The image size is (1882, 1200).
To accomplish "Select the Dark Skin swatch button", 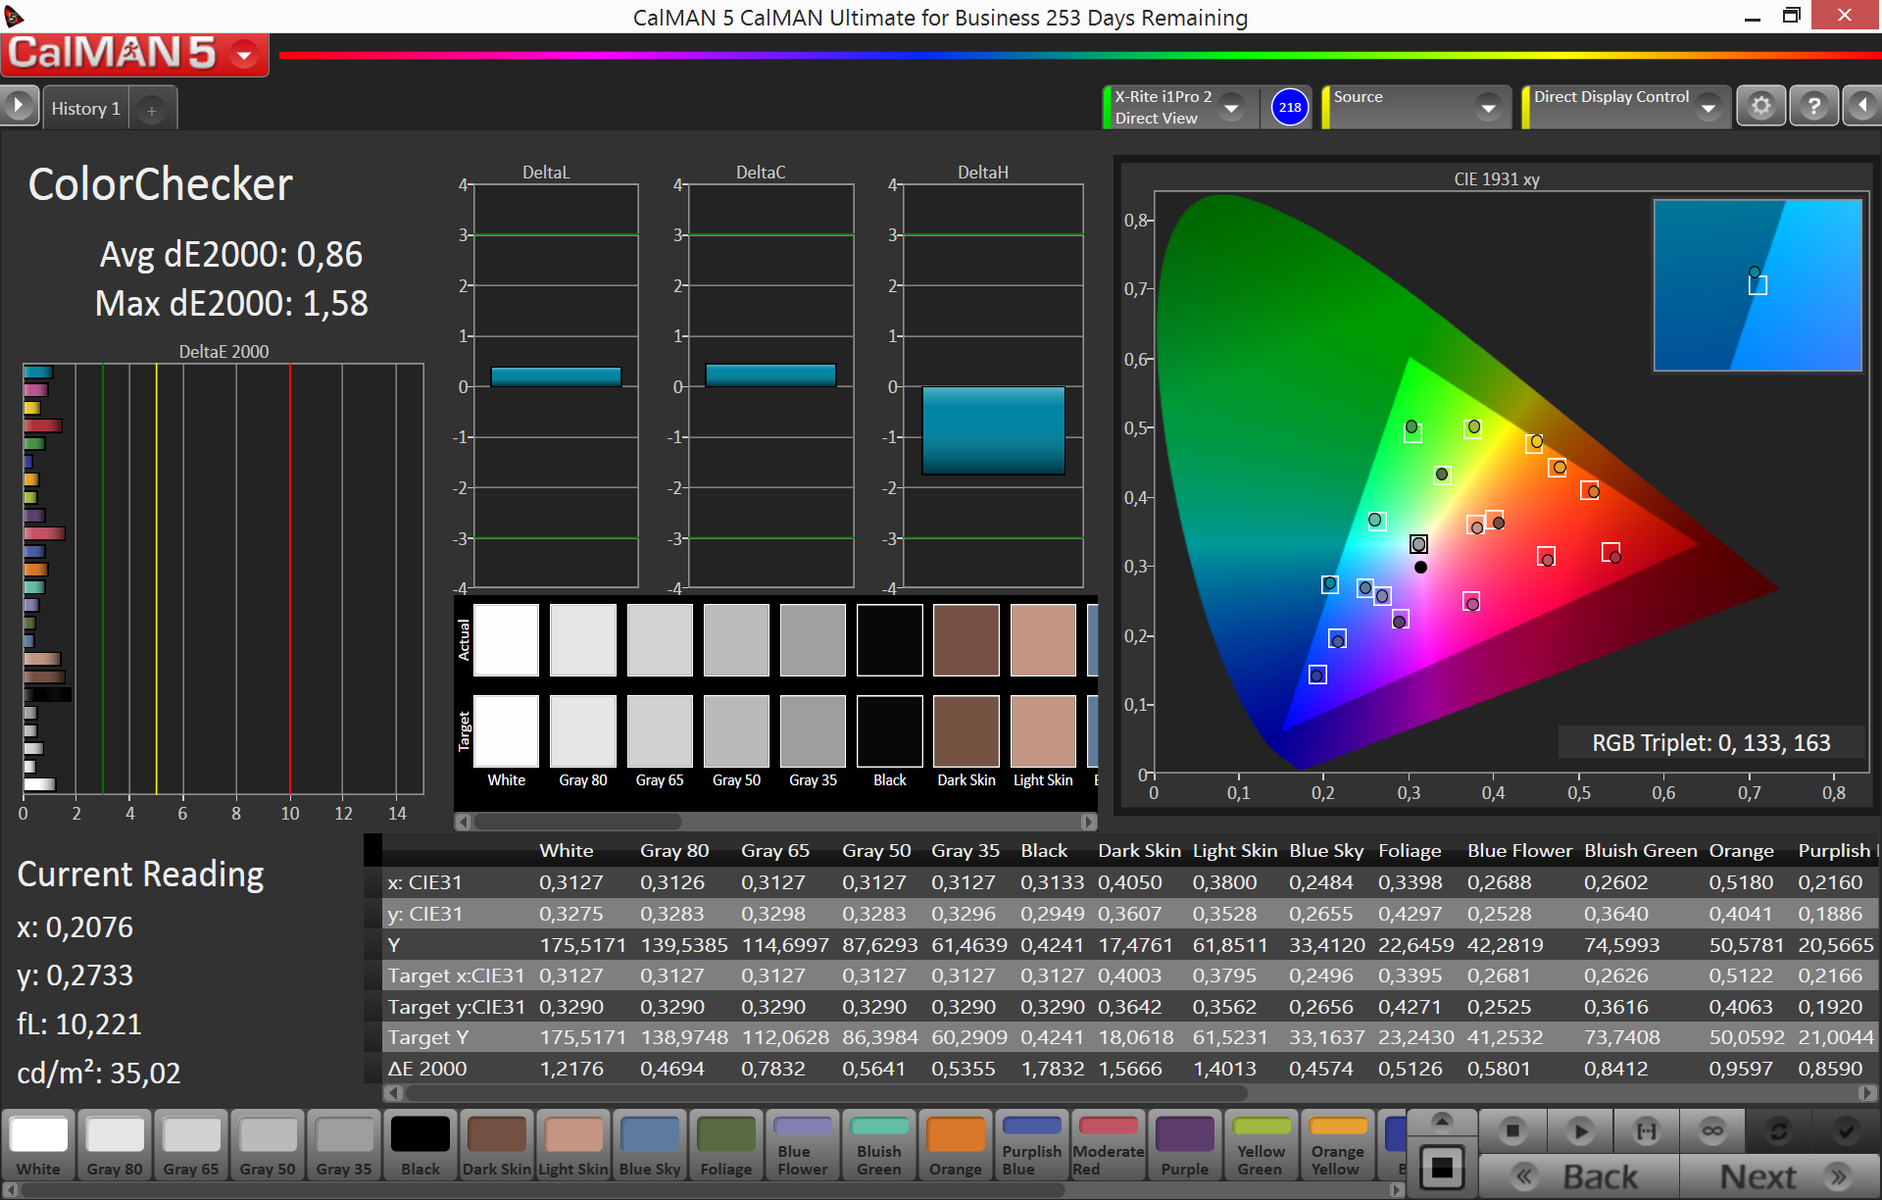I will pos(497,1146).
